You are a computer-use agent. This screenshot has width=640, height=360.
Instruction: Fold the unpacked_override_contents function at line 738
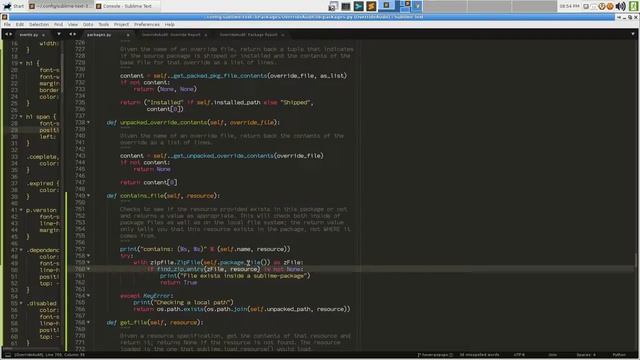tap(89, 122)
